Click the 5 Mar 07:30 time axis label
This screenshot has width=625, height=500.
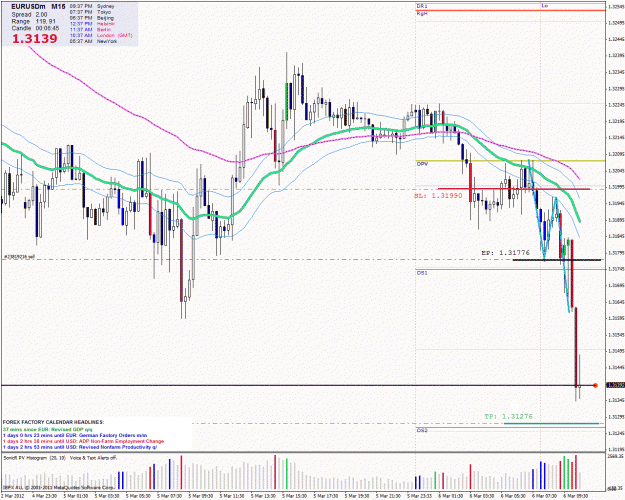[x=169, y=496]
